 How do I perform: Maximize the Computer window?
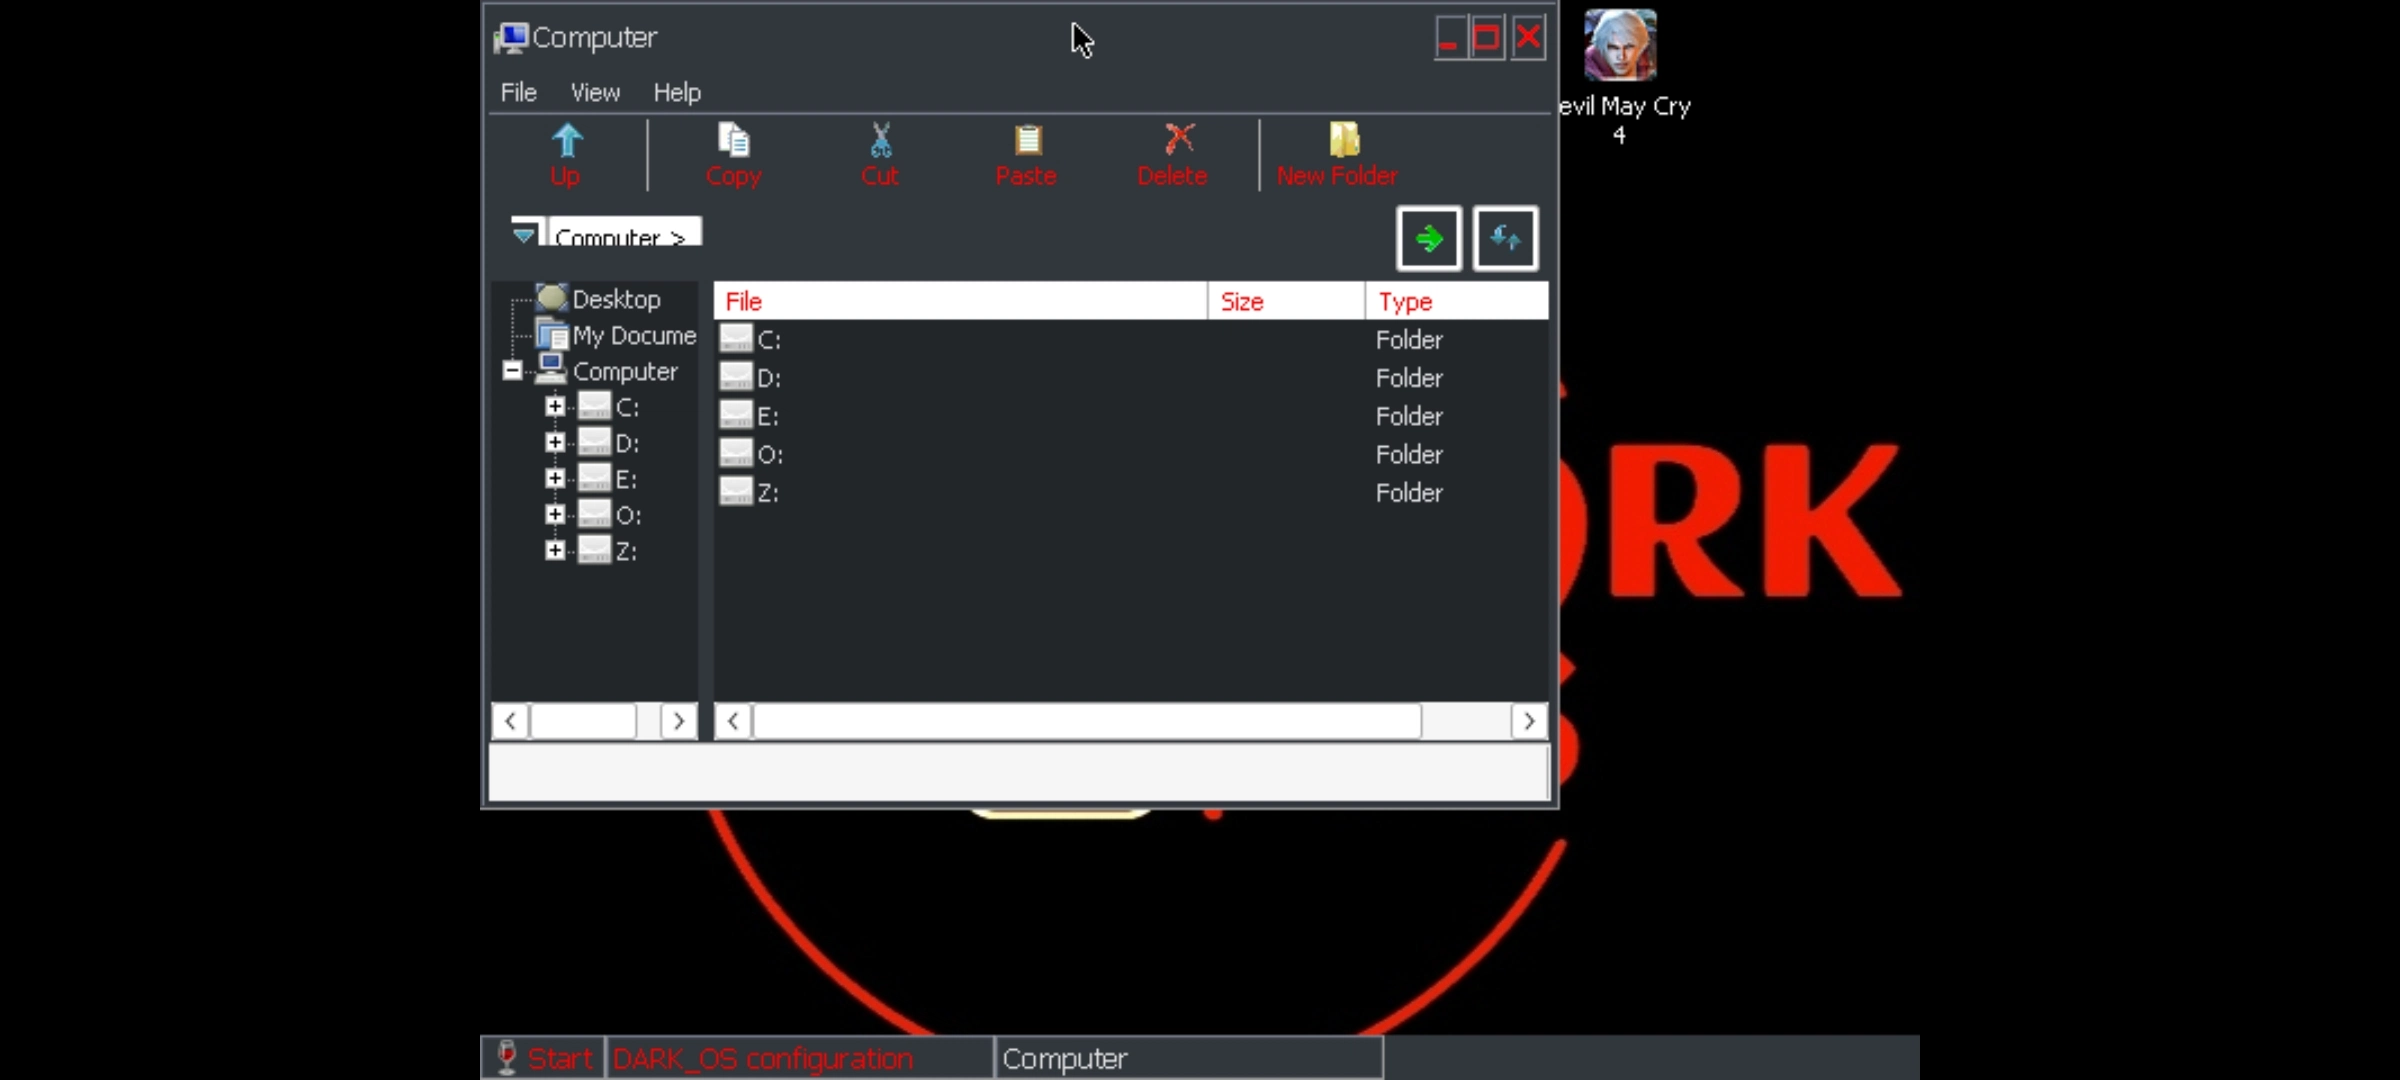coord(1487,38)
